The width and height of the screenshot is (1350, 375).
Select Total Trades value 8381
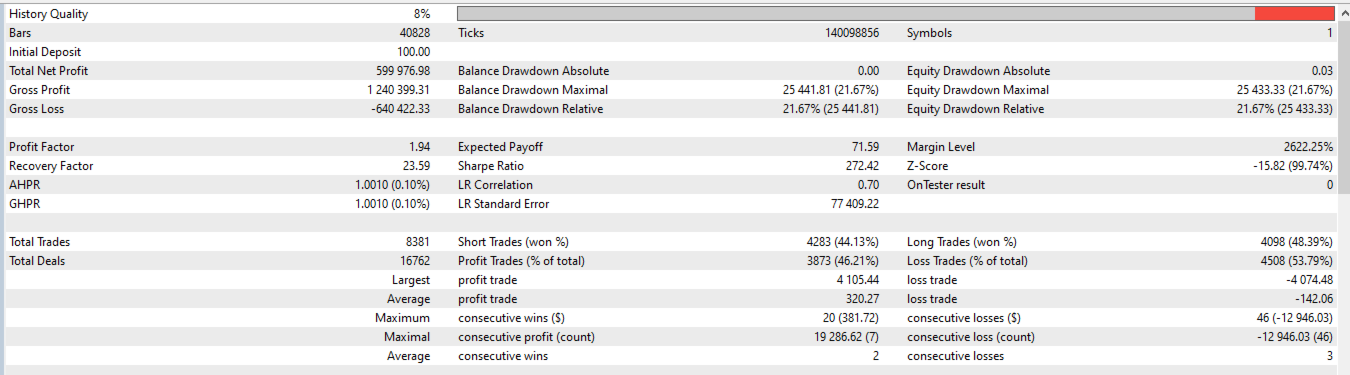pos(417,242)
